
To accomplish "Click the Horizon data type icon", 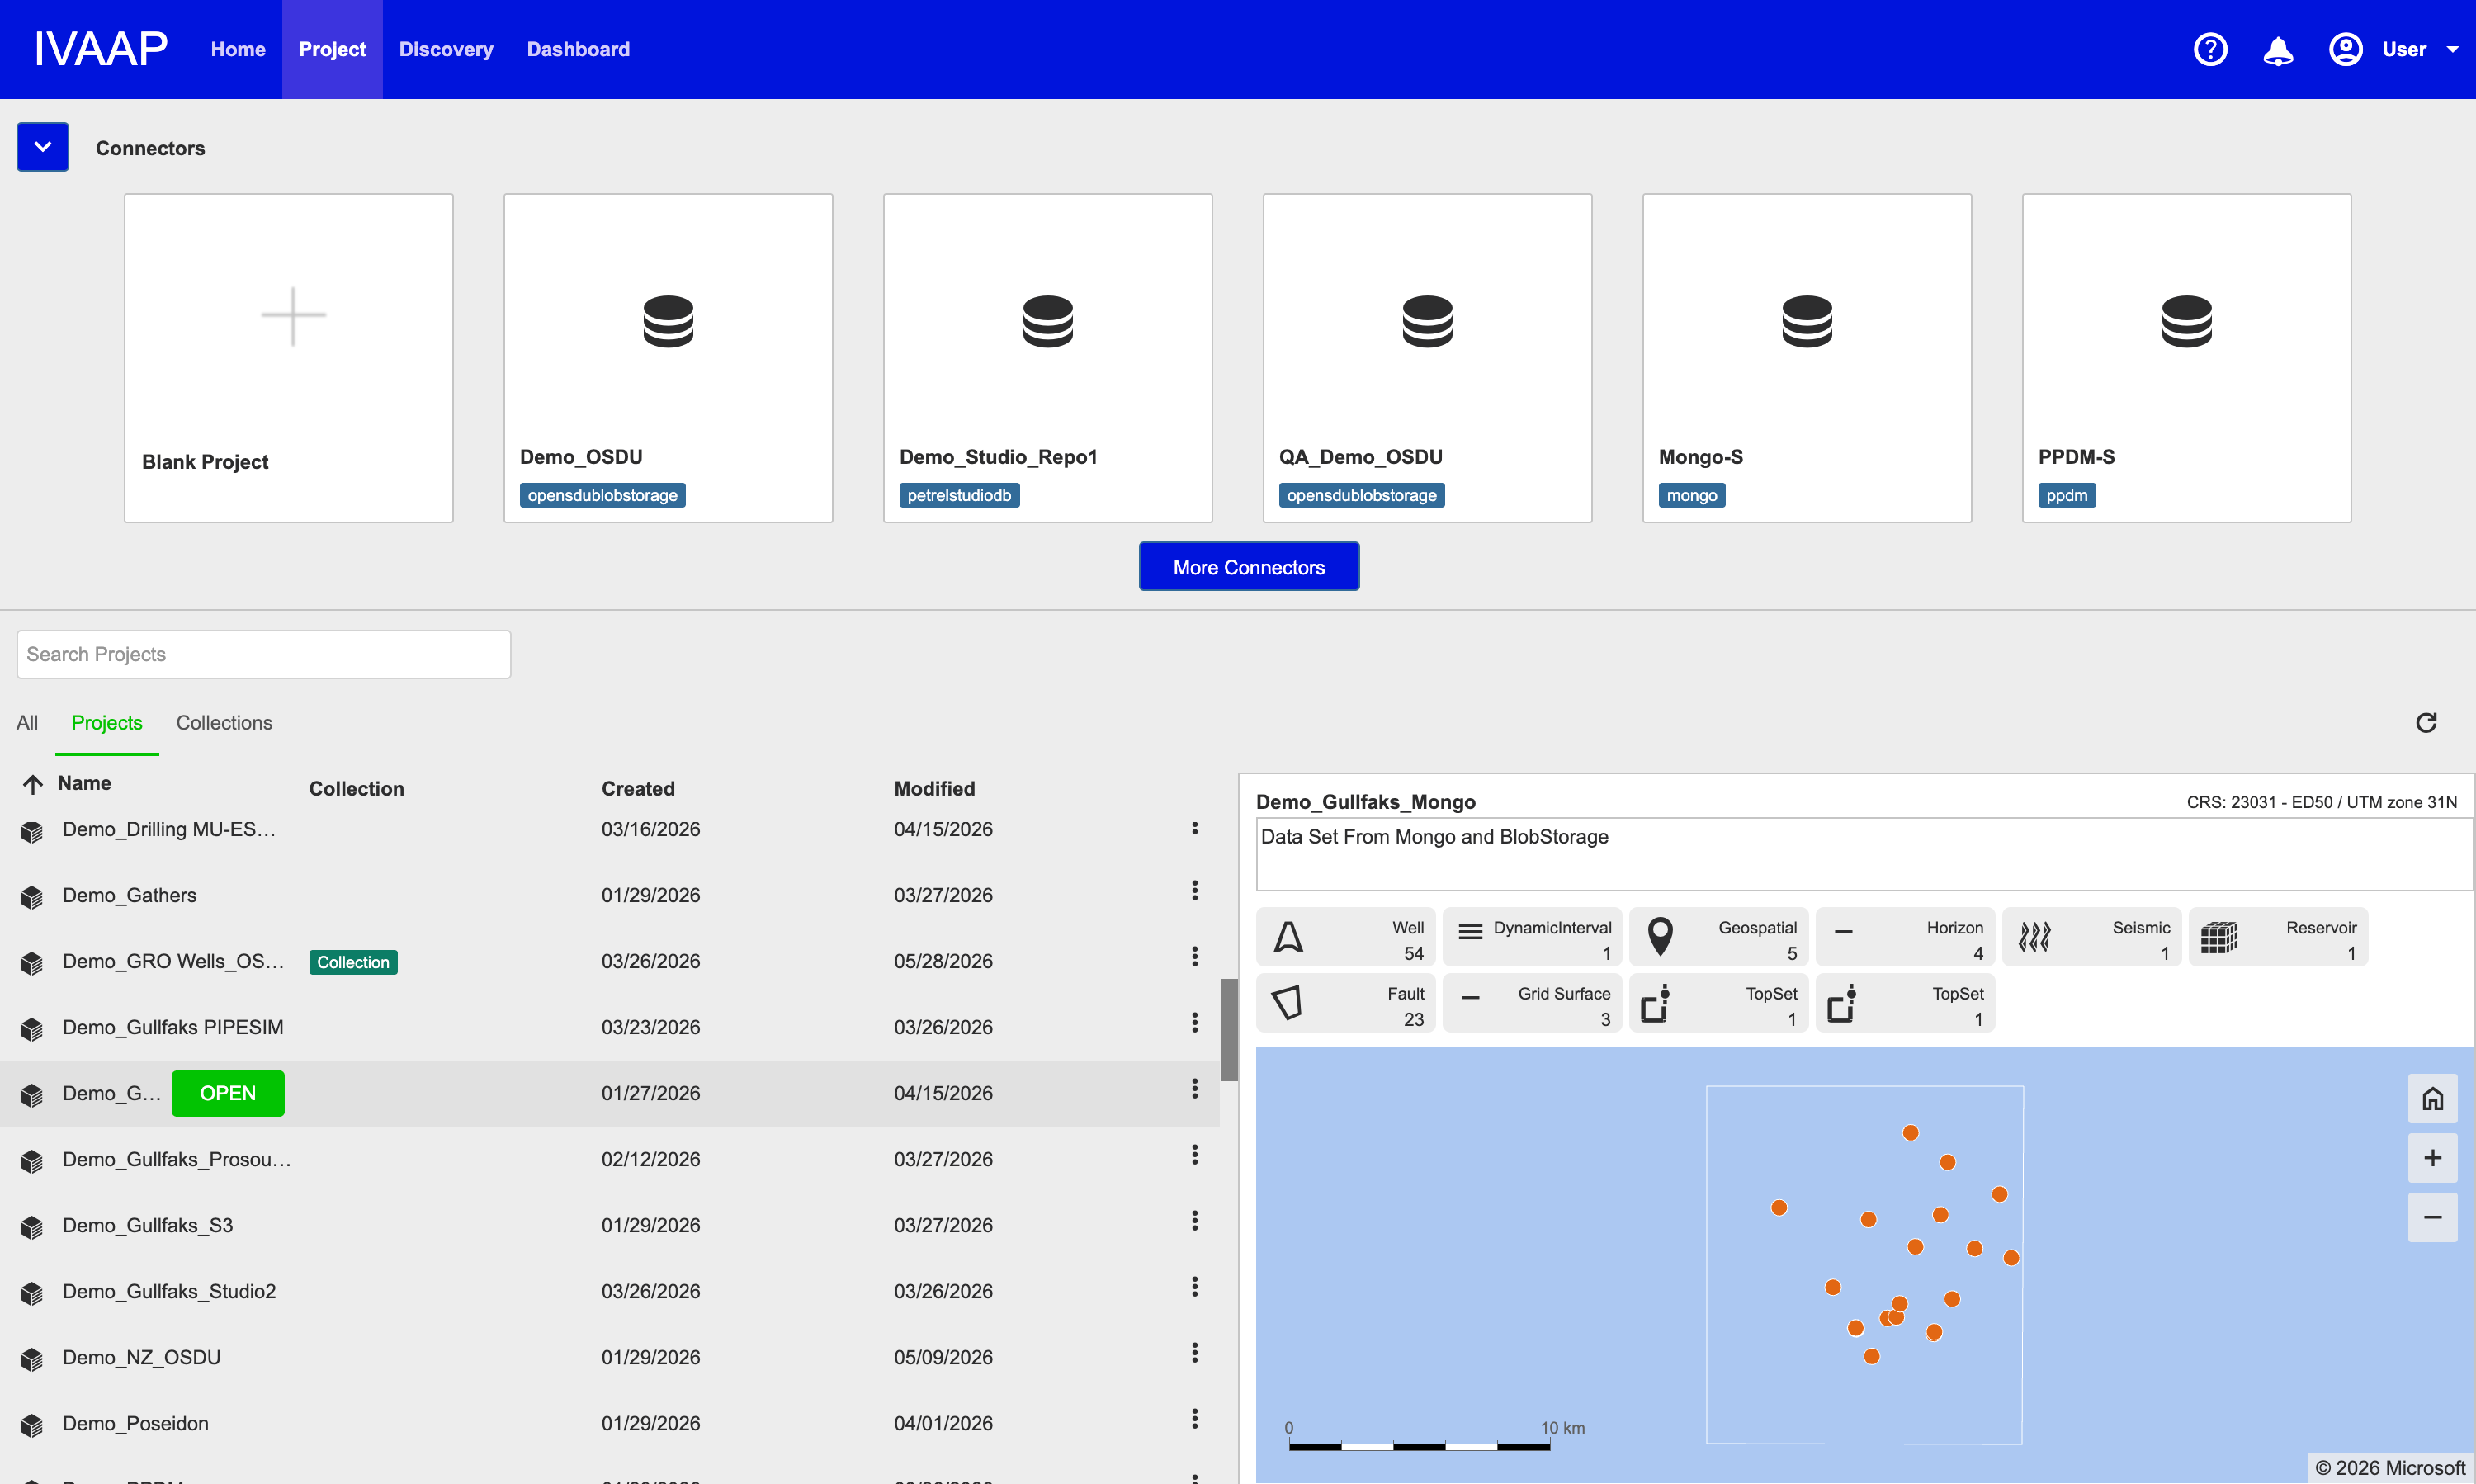I will [1843, 932].
